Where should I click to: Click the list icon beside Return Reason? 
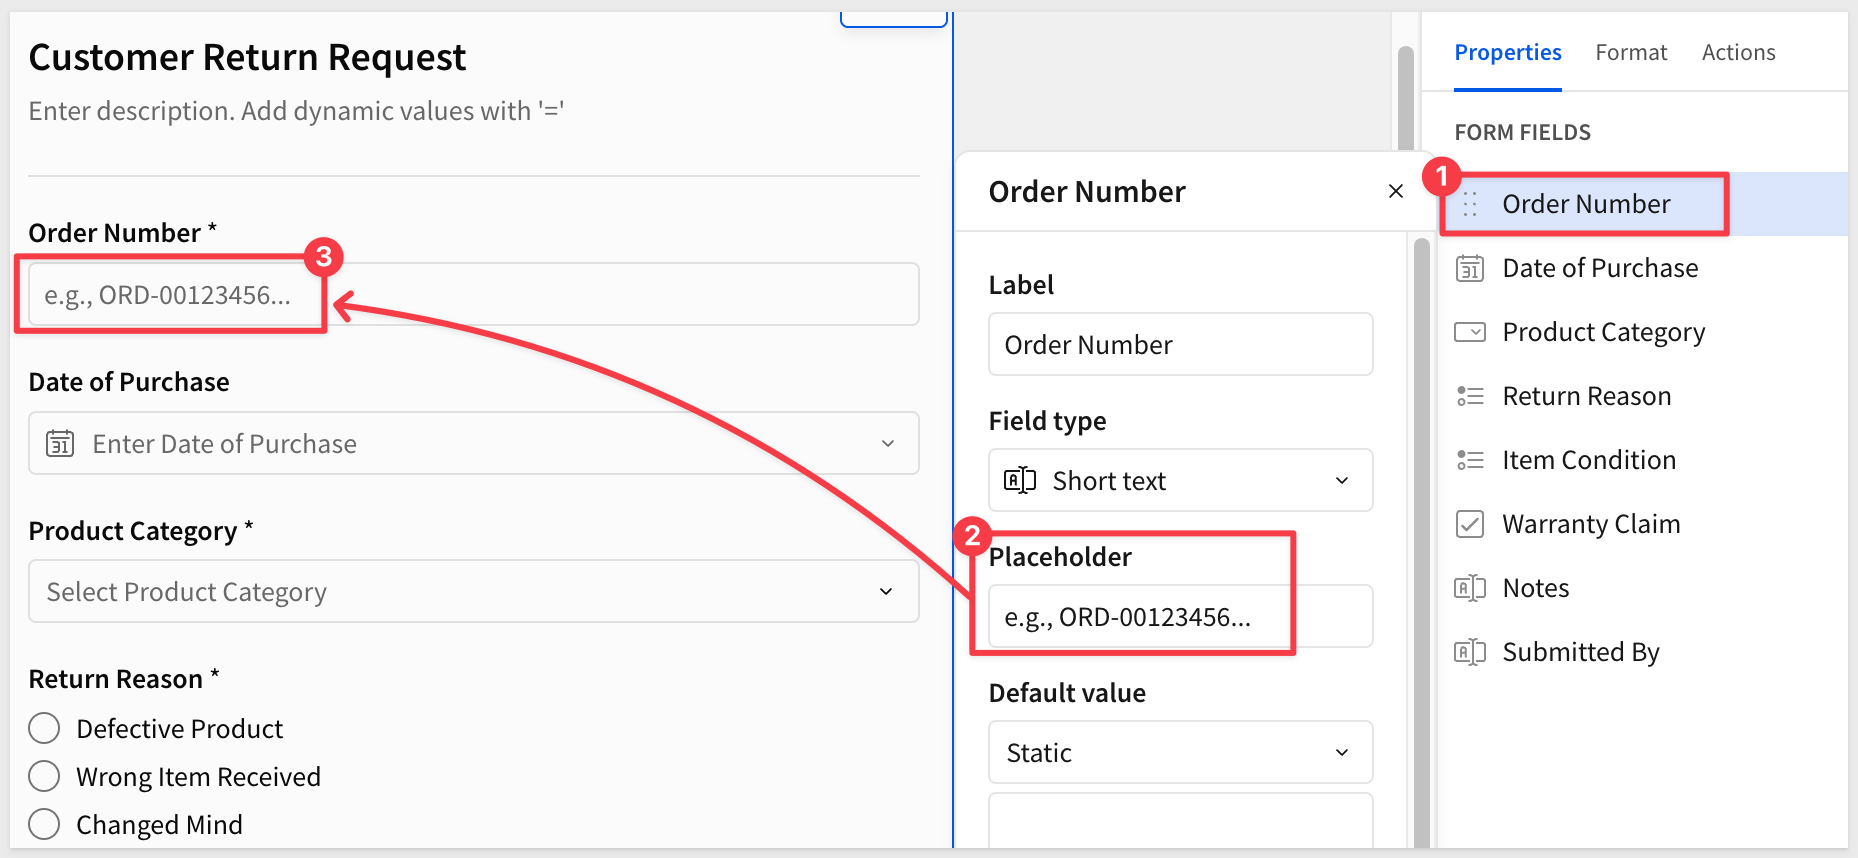pos(1469,396)
